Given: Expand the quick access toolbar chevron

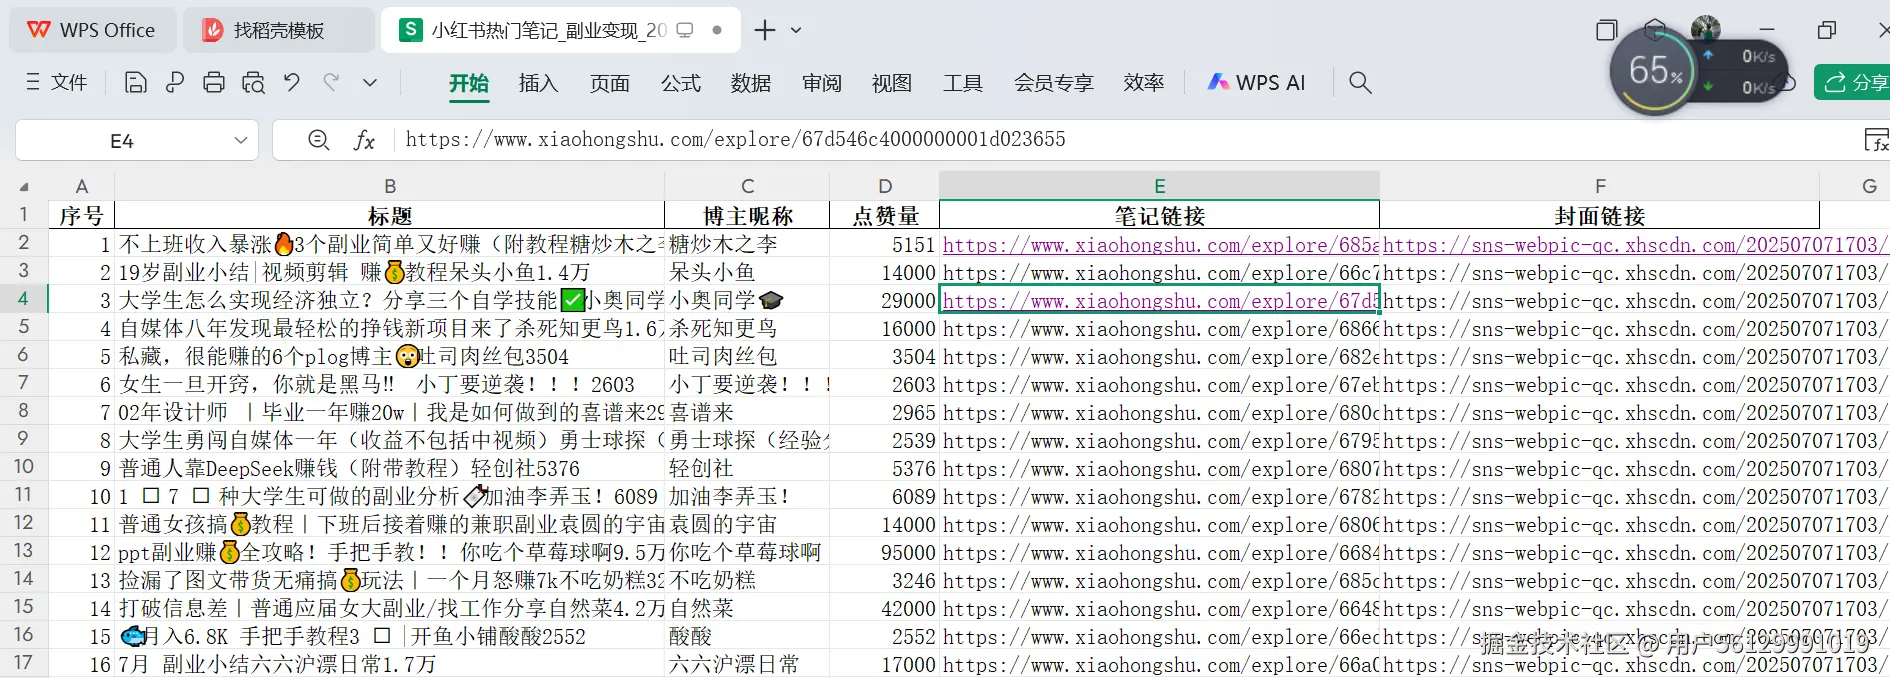Looking at the screenshot, I should [370, 83].
